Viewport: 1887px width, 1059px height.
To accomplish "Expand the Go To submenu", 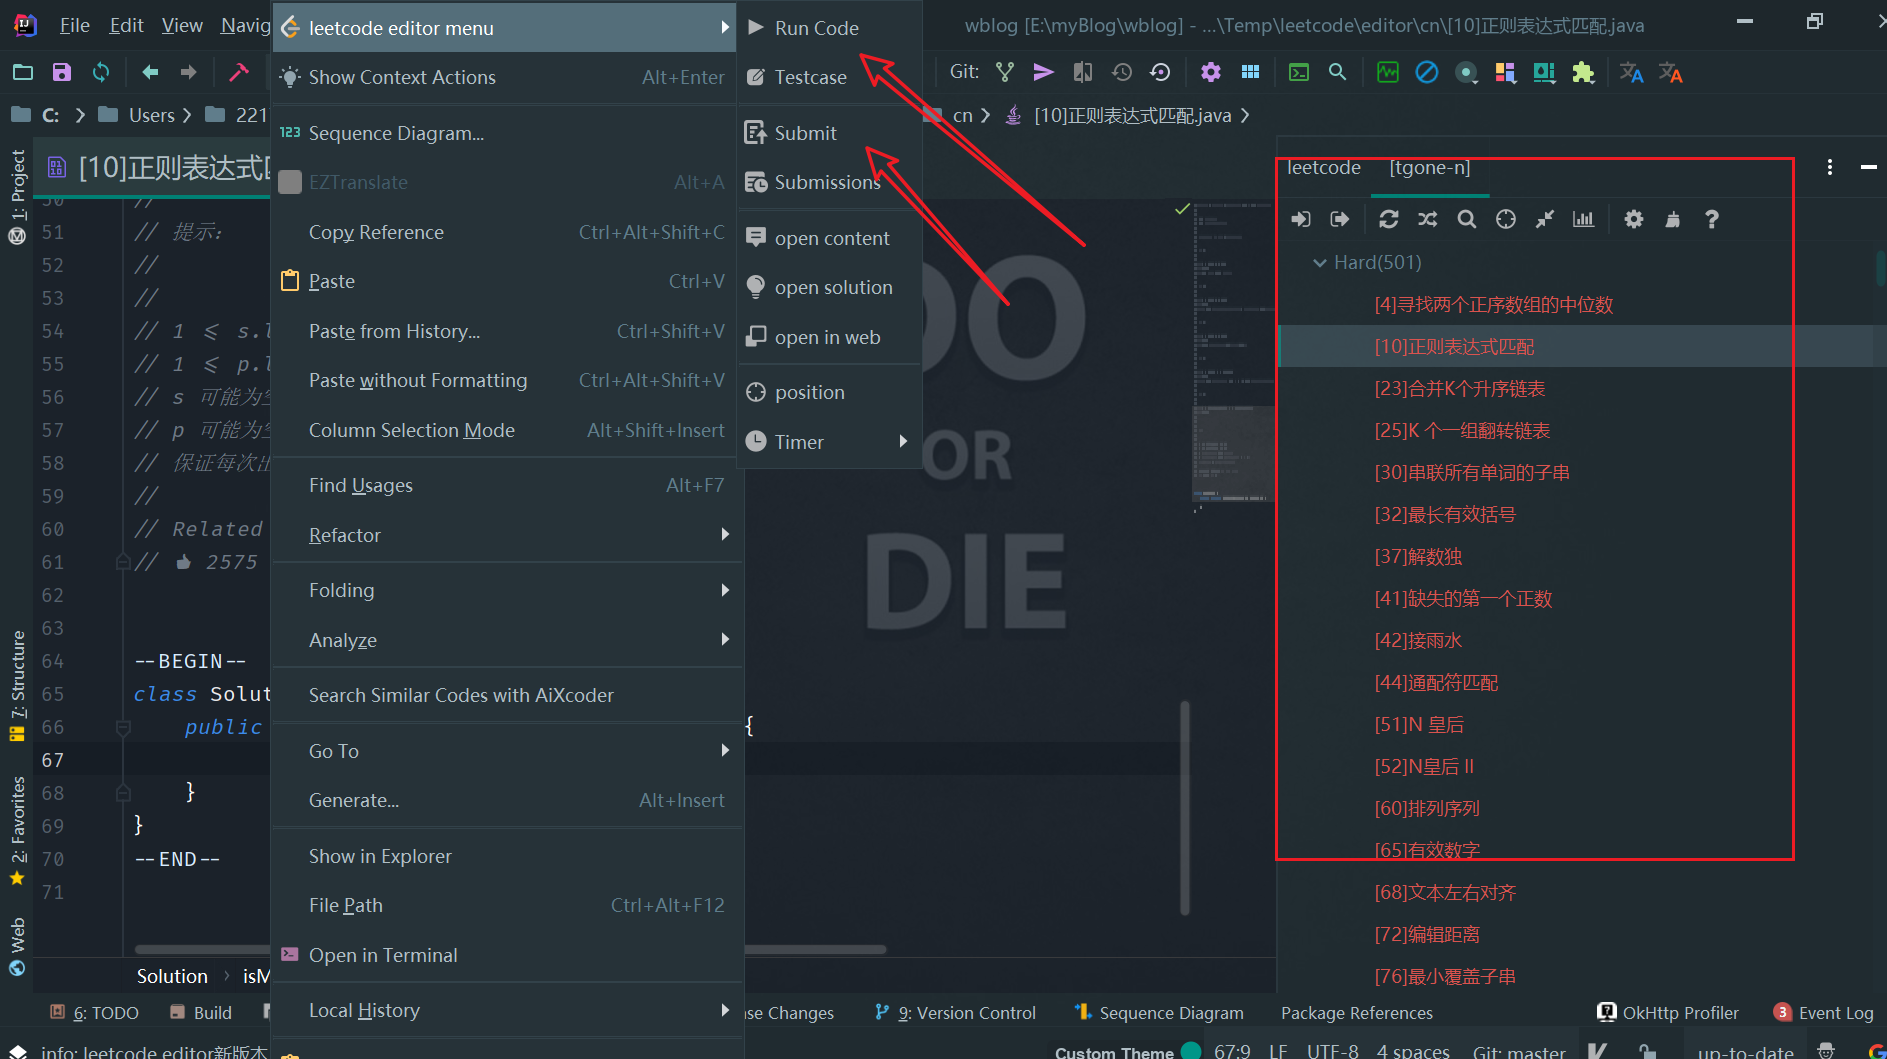I will 507,751.
